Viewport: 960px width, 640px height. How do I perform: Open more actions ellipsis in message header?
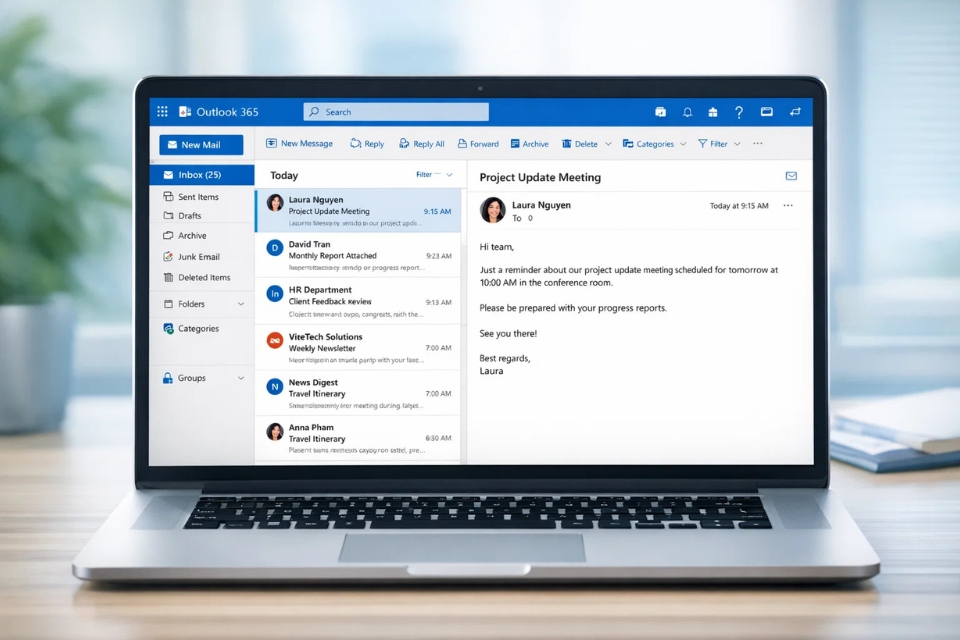click(x=788, y=206)
